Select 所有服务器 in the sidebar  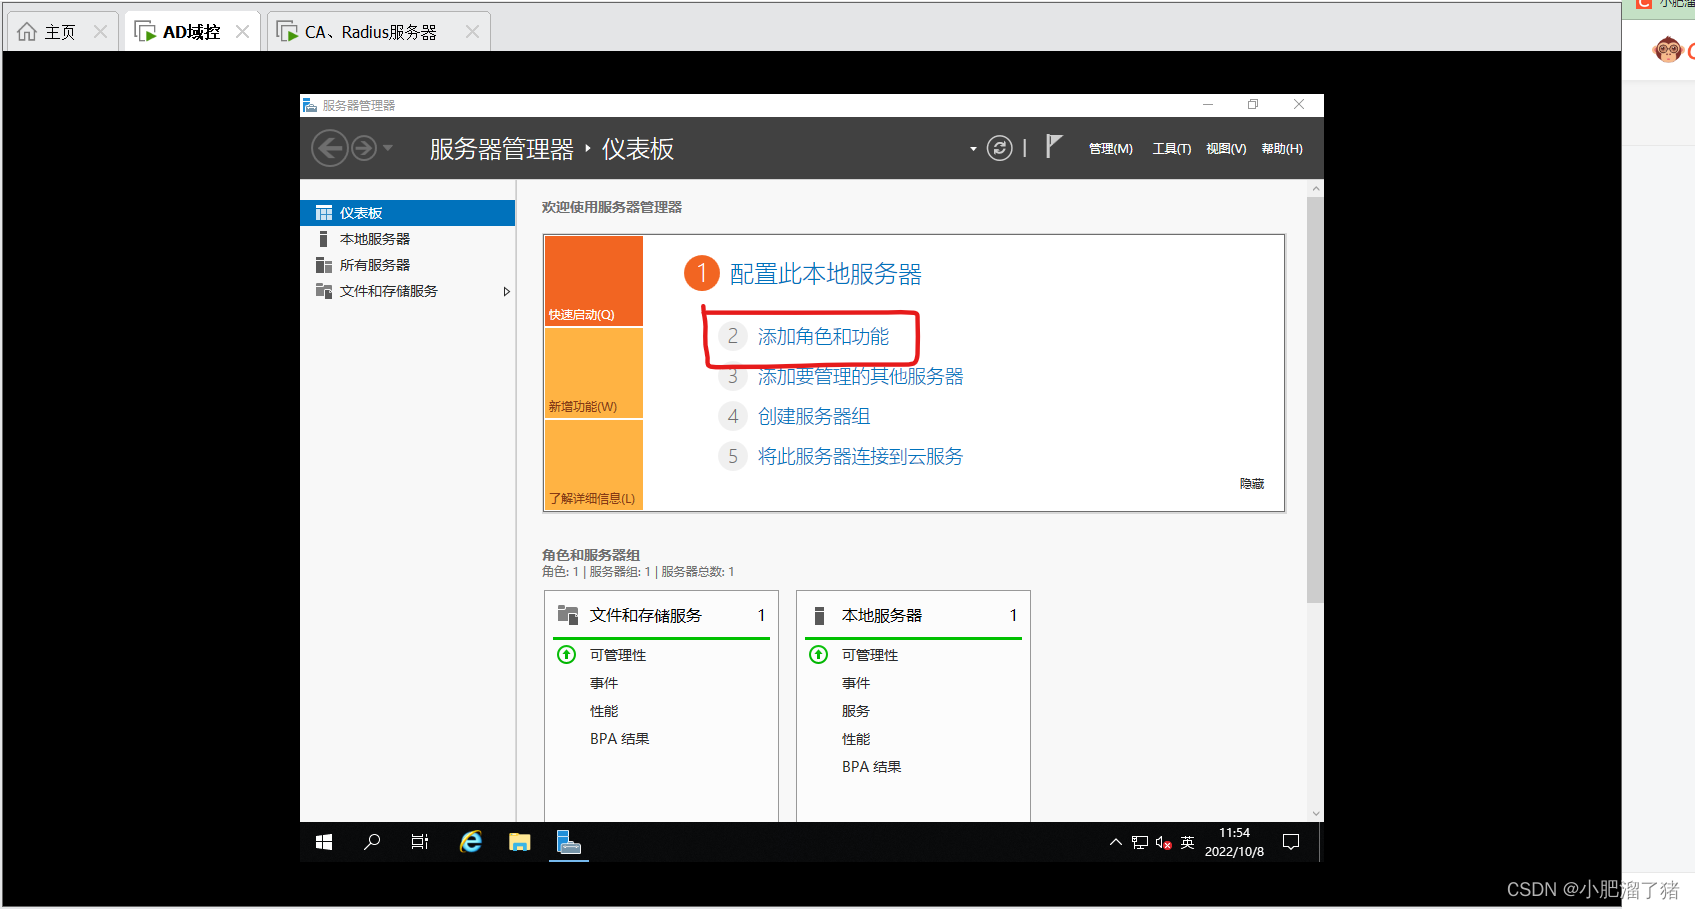tap(408, 265)
